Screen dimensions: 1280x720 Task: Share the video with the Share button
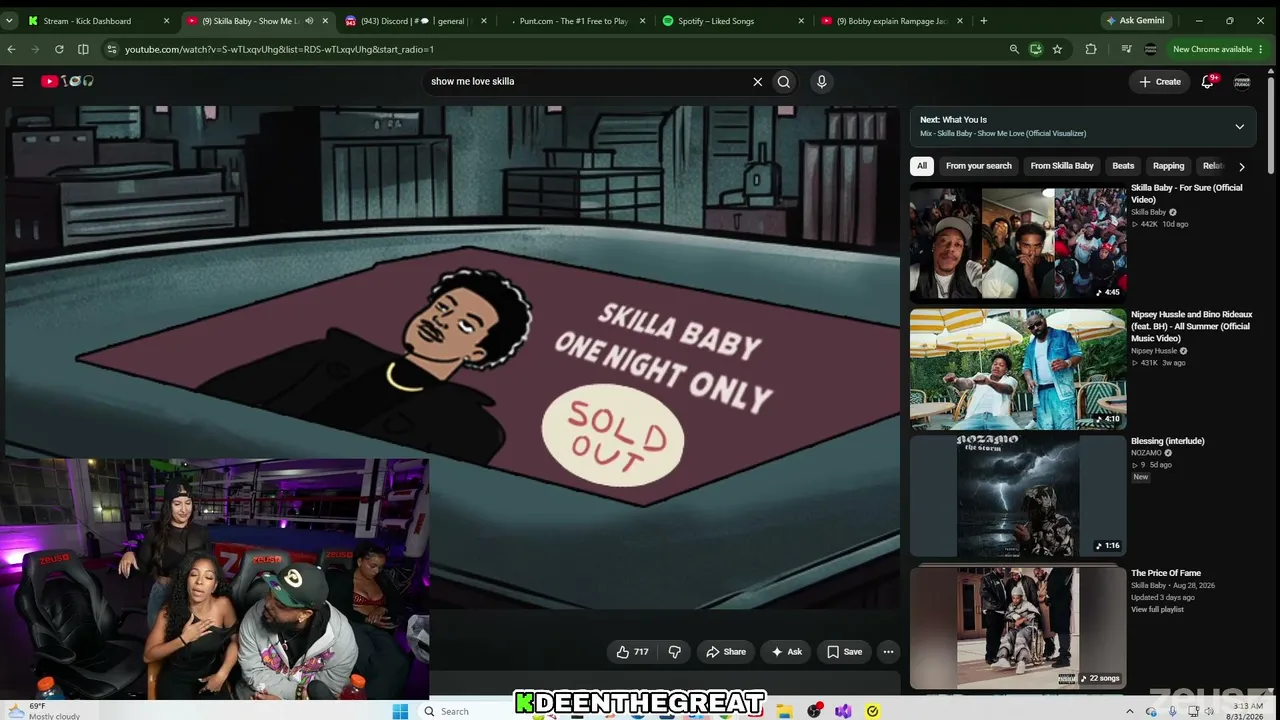pos(726,652)
